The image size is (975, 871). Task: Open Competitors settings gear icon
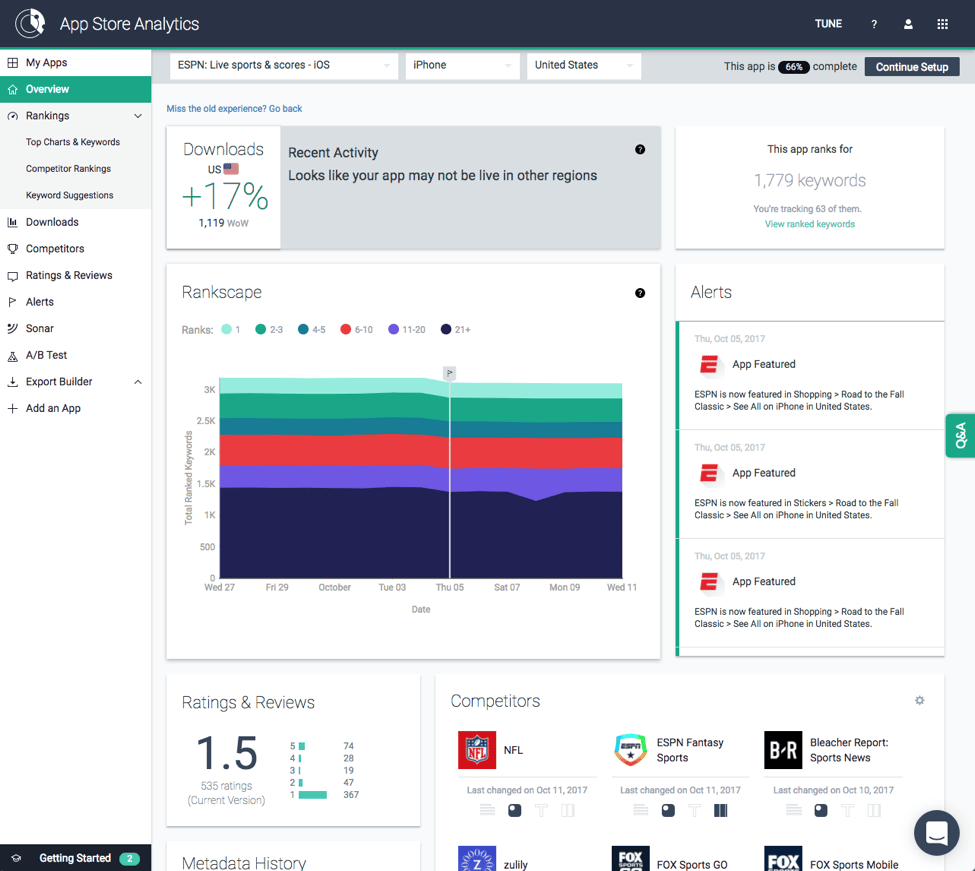tap(920, 701)
